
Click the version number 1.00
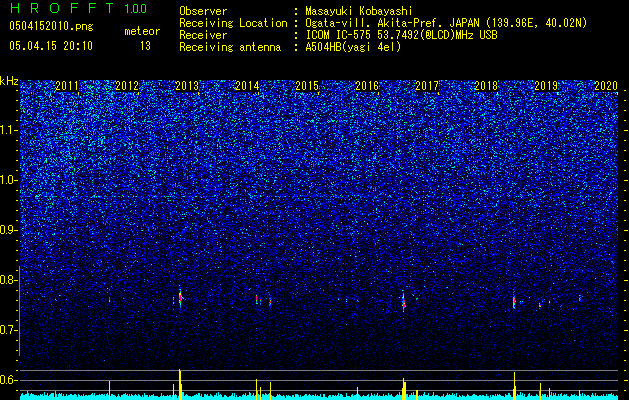[136, 9]
